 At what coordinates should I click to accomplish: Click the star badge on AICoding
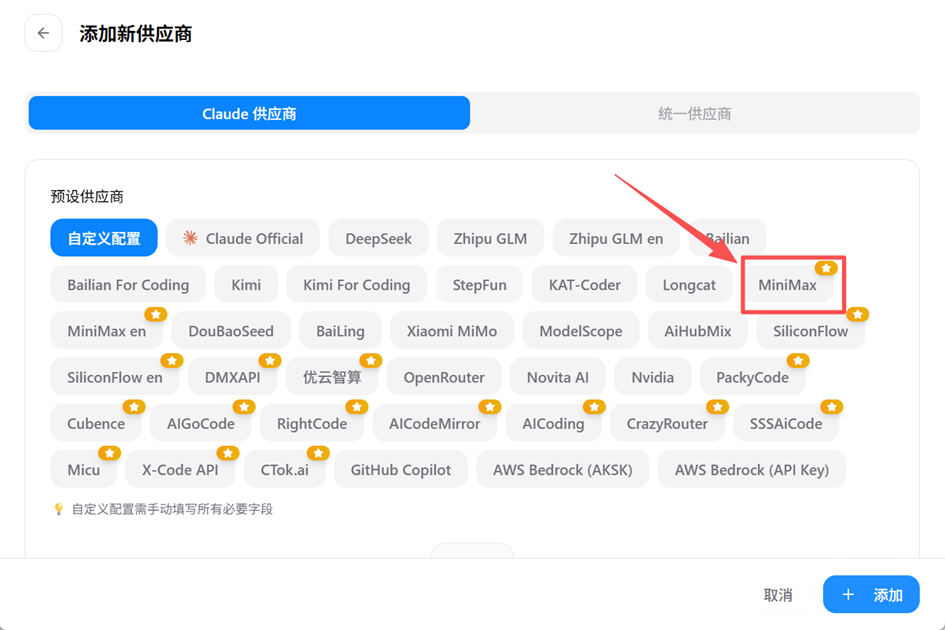[x=594, y=407]
